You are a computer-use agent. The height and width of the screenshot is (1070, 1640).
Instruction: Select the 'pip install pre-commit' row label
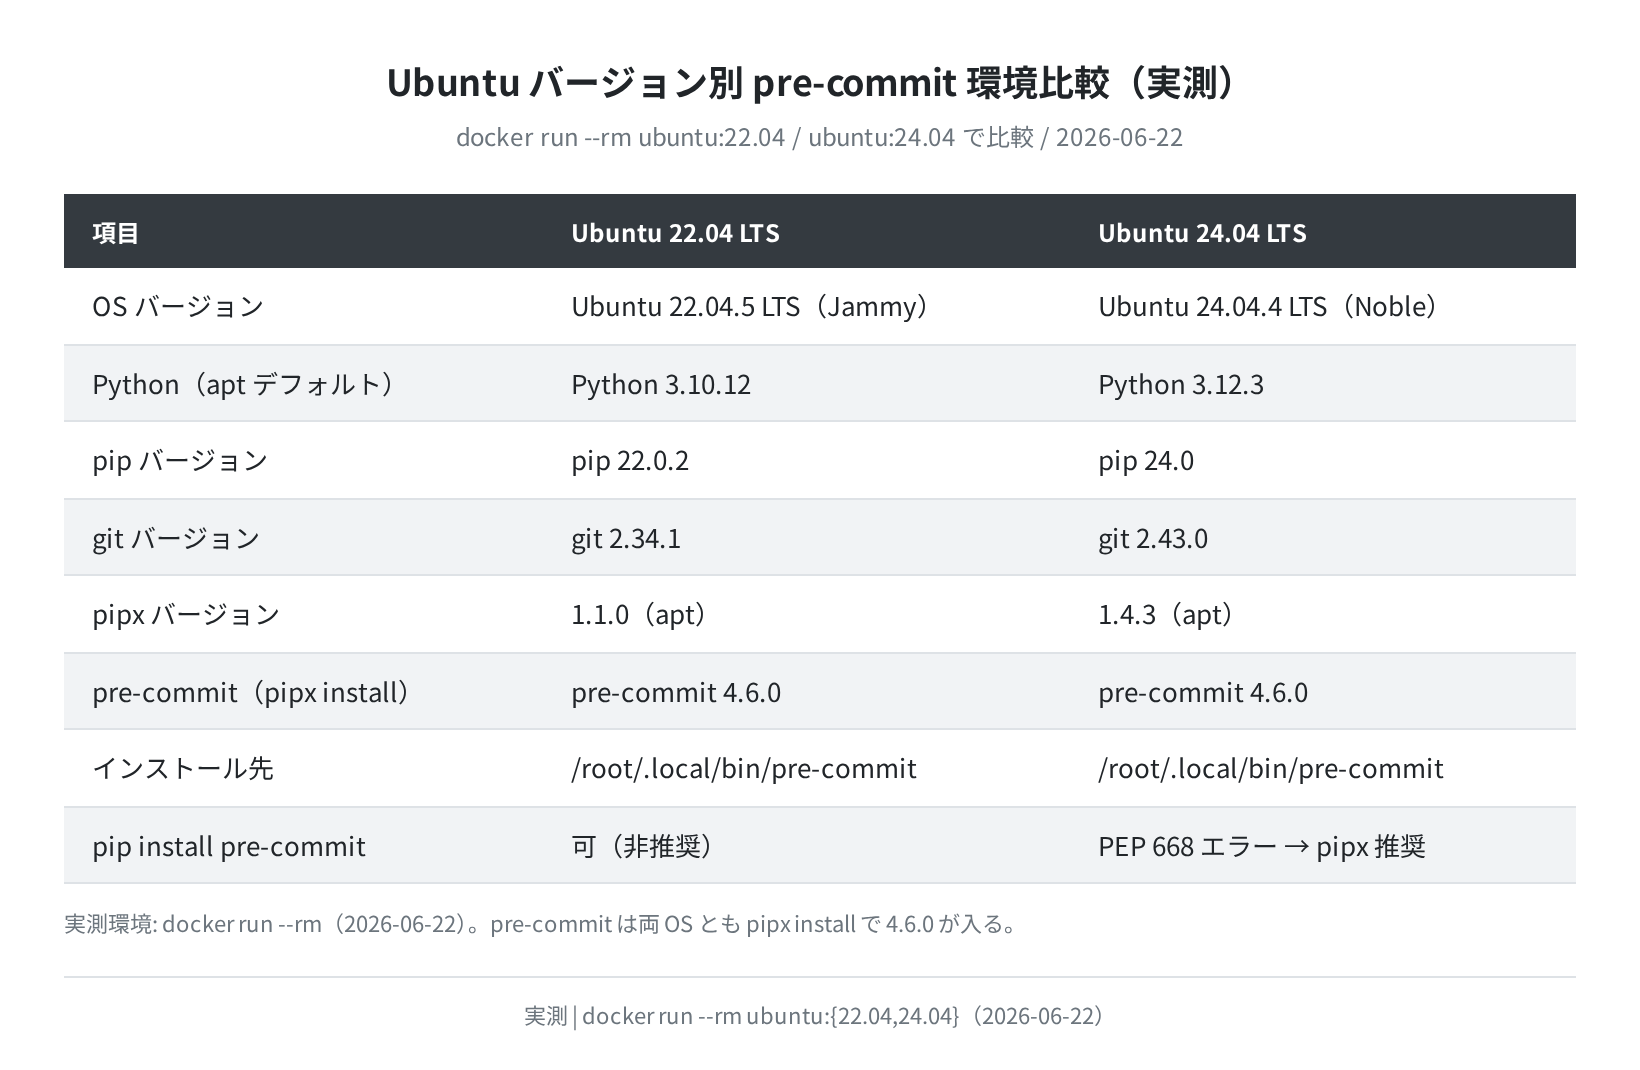pos(229,846)
